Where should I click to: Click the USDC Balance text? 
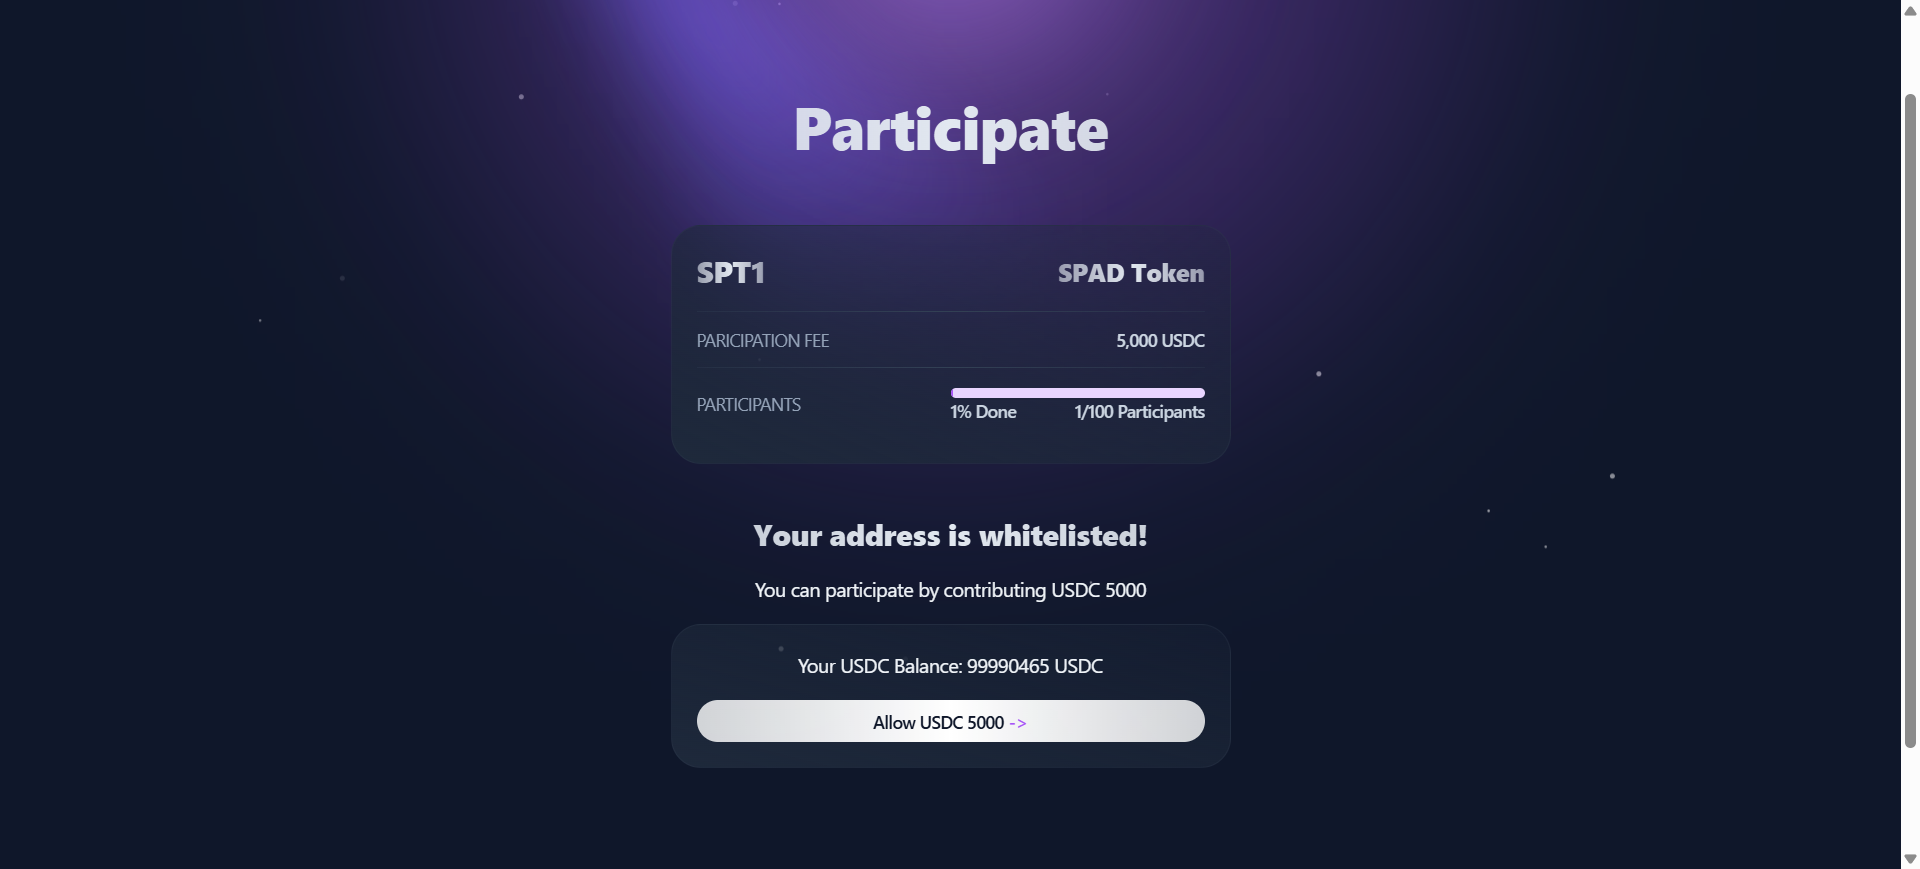pyautogui.click(x=879, y=666)
